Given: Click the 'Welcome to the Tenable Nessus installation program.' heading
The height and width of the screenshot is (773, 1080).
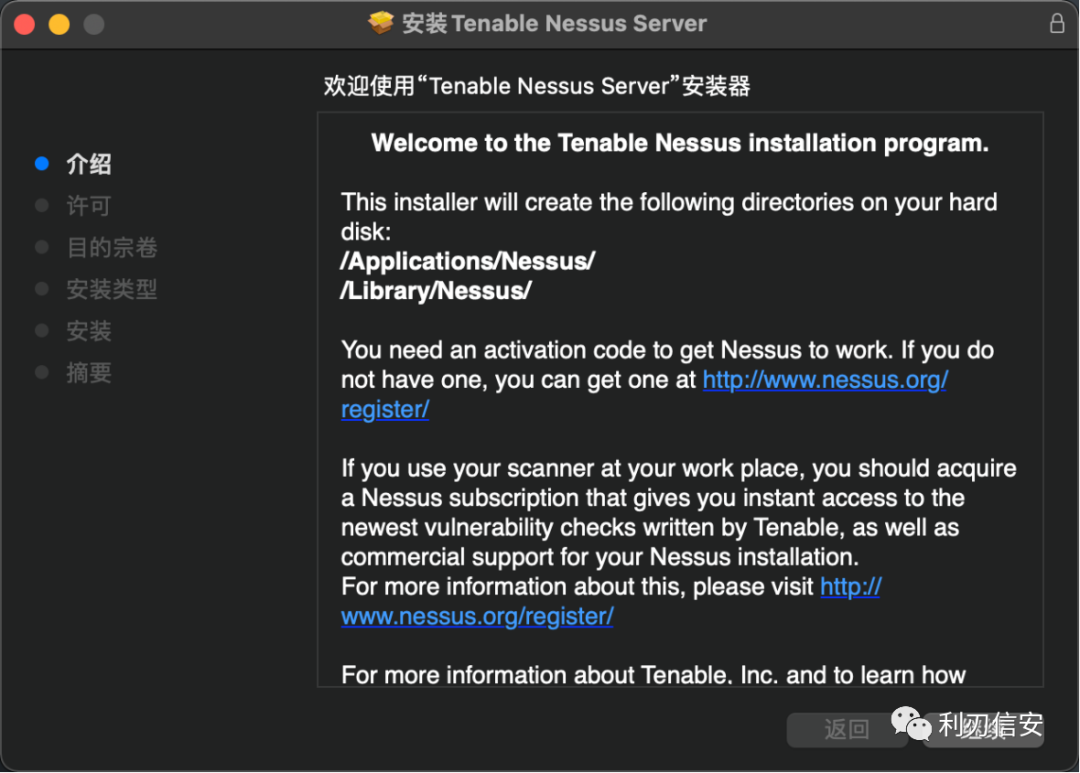Looking at the screenshot, I should point(680,143).
